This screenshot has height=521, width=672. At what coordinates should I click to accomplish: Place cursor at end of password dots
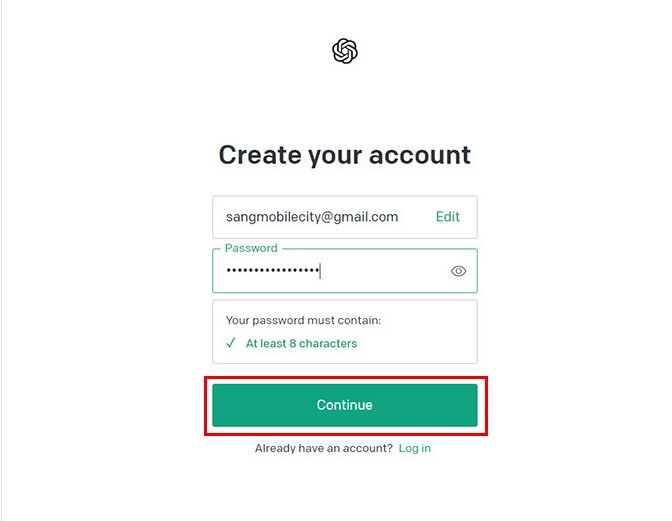click(320, 271)
